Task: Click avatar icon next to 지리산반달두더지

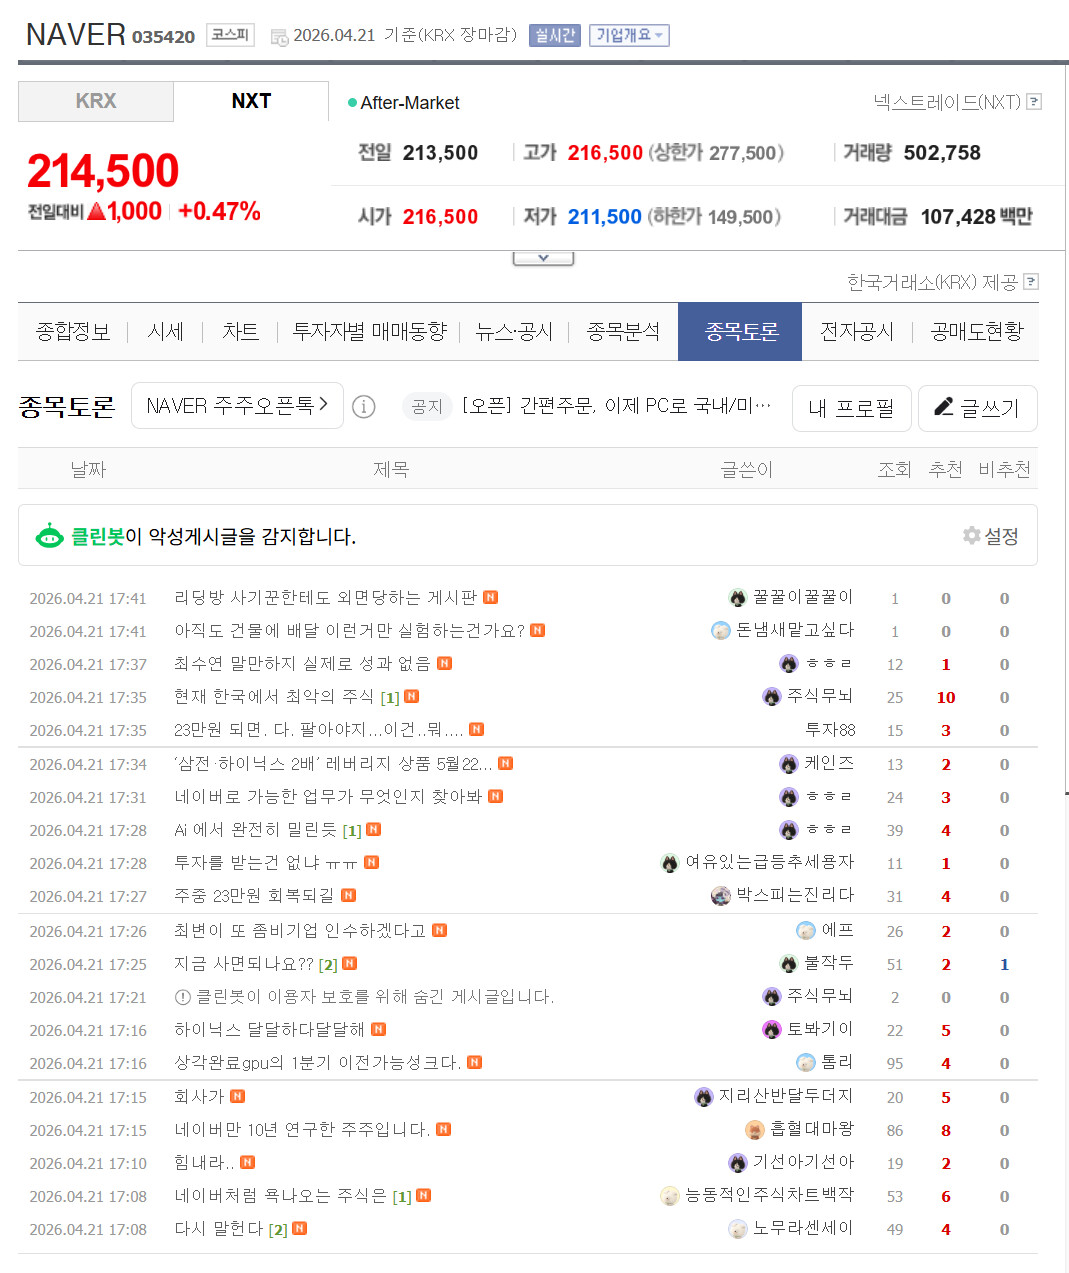Action: pos(704,1096)
